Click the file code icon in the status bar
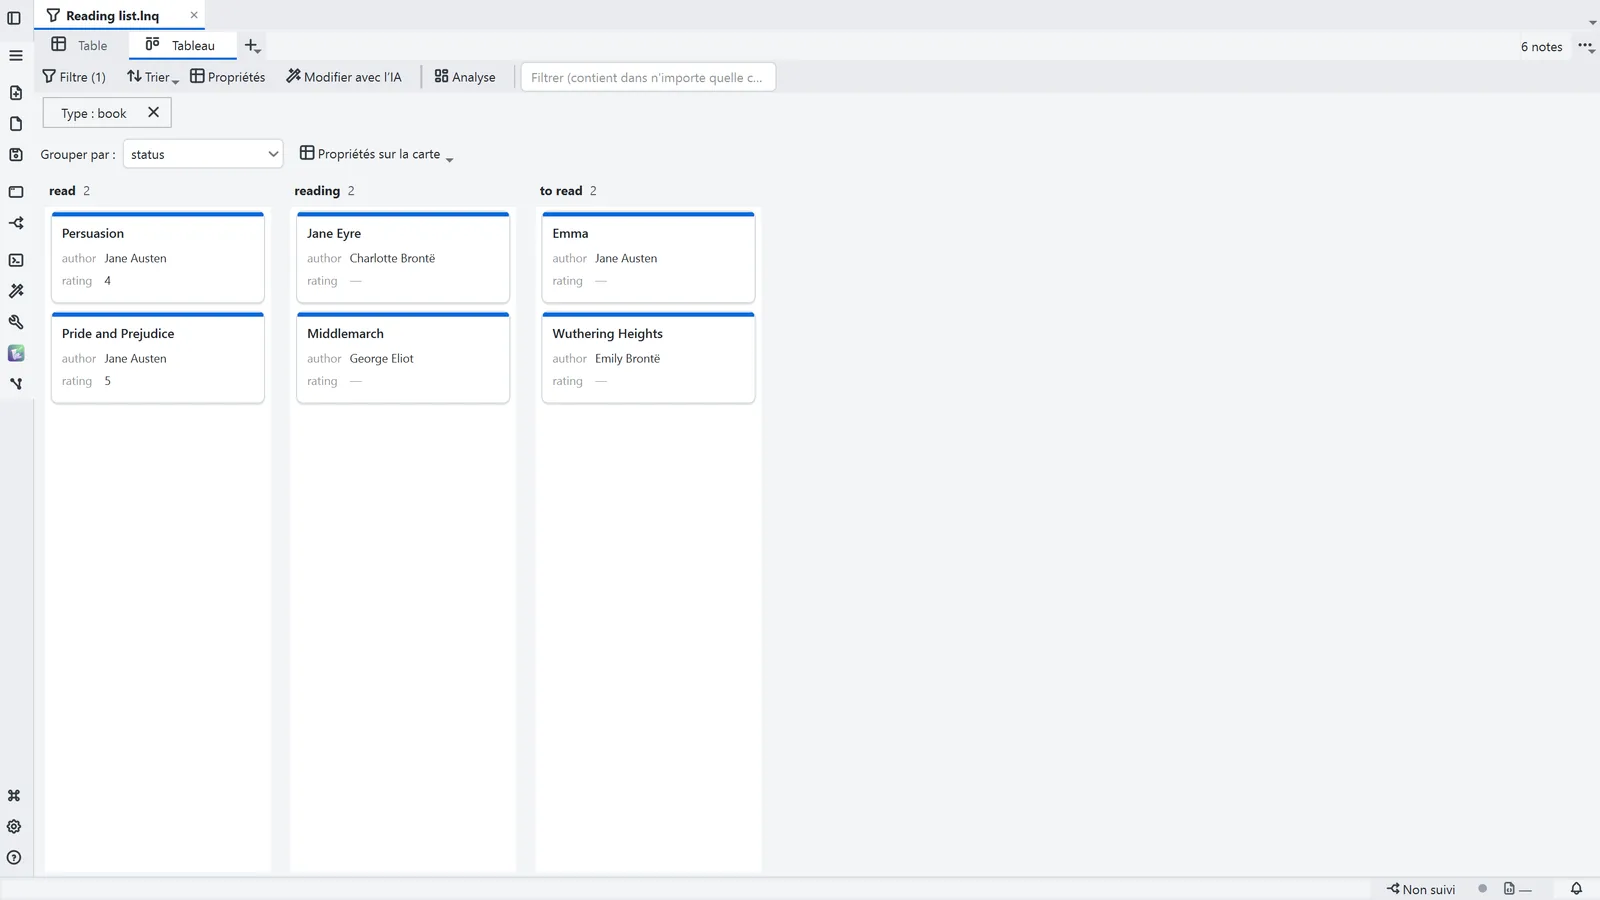1600x900 pixels. pyautogui.click(x=1509, y=889)
